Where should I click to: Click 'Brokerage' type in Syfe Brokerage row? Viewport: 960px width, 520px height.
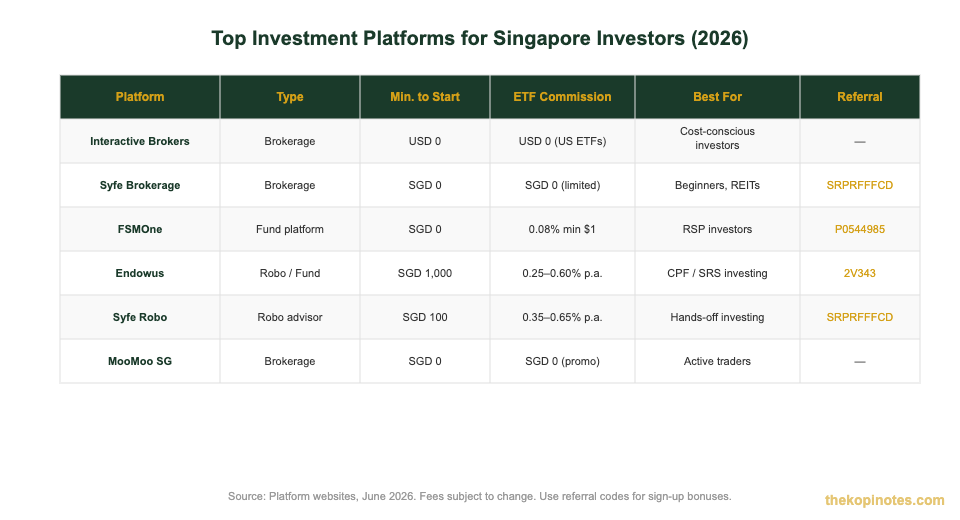click(x=290, y=185)
